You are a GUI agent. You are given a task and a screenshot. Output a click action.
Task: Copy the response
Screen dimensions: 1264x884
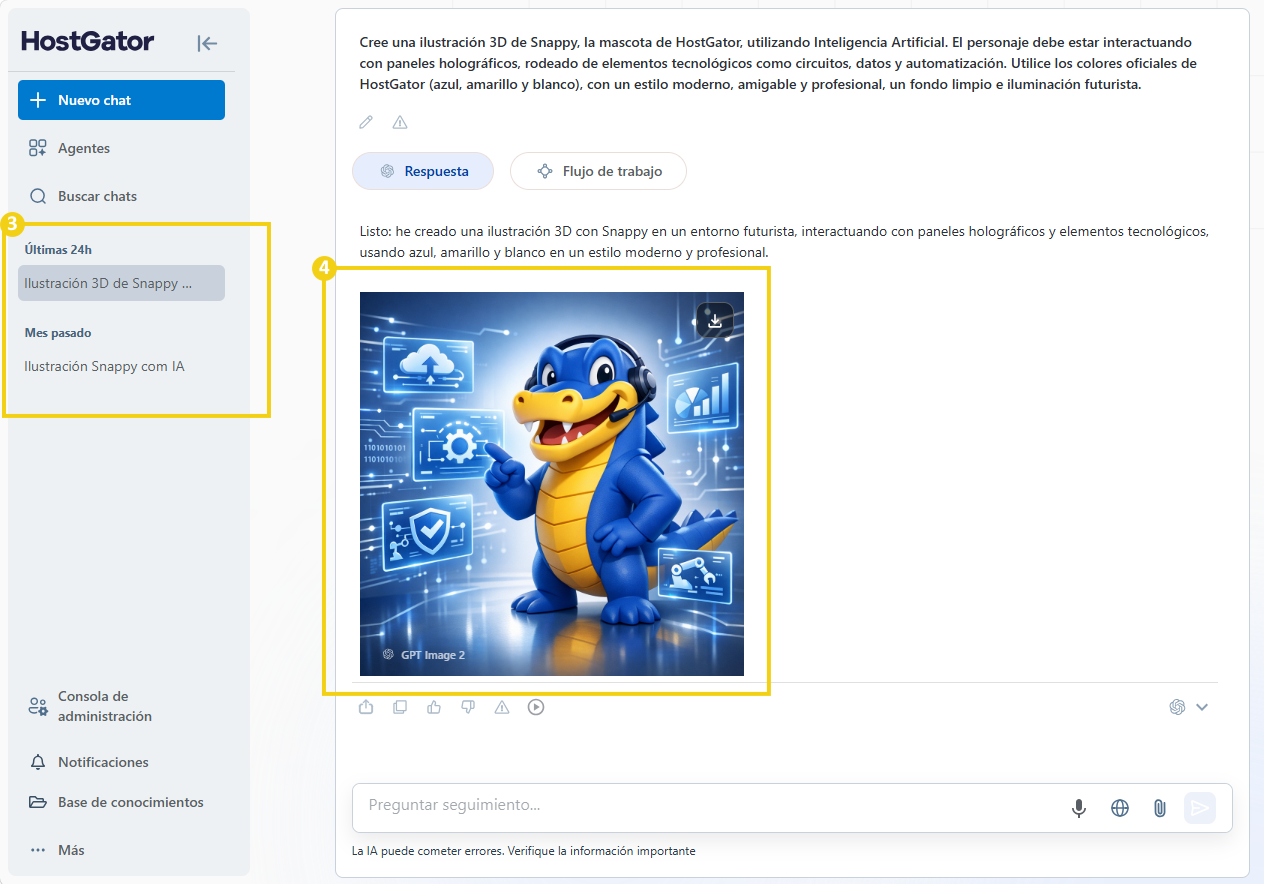coord(400,707)
